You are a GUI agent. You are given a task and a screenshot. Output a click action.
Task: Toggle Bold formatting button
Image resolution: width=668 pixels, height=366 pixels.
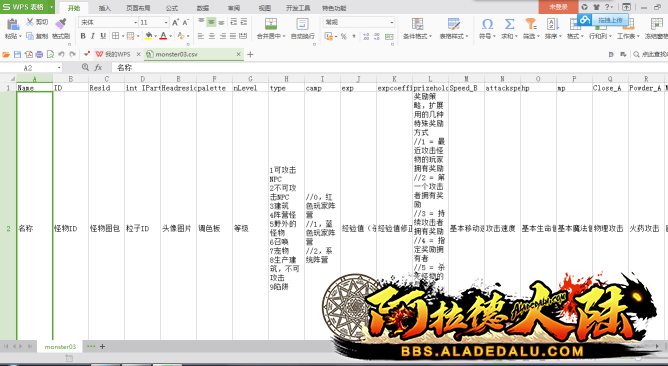coord(83,36)
